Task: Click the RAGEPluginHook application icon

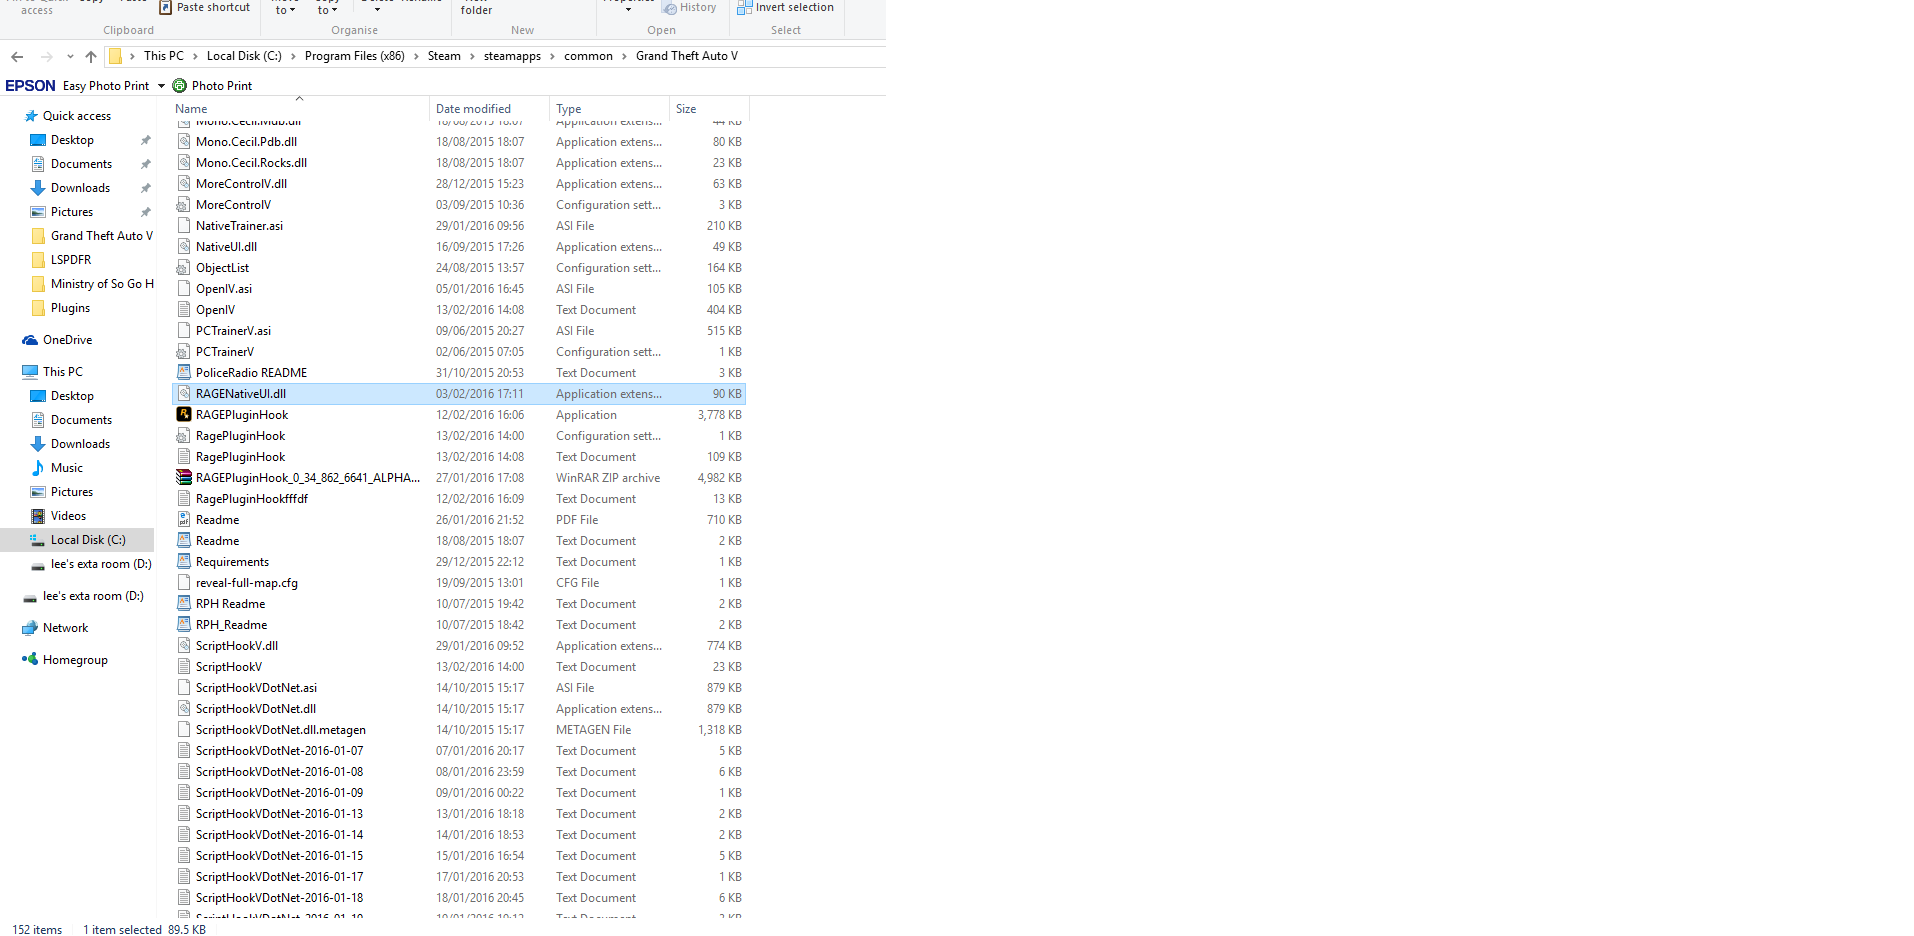Action: tap(184, 414)
